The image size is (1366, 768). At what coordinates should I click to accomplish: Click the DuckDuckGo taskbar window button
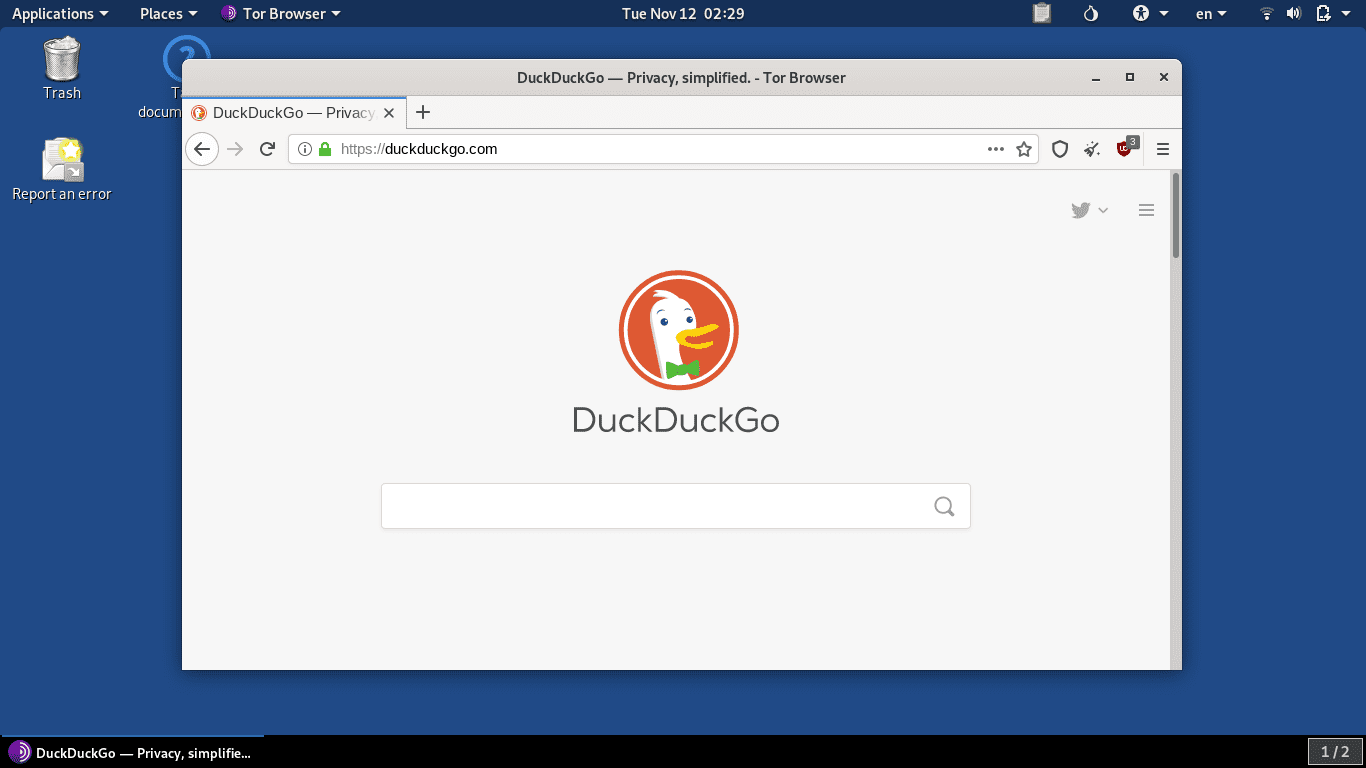tap(130, 752)
